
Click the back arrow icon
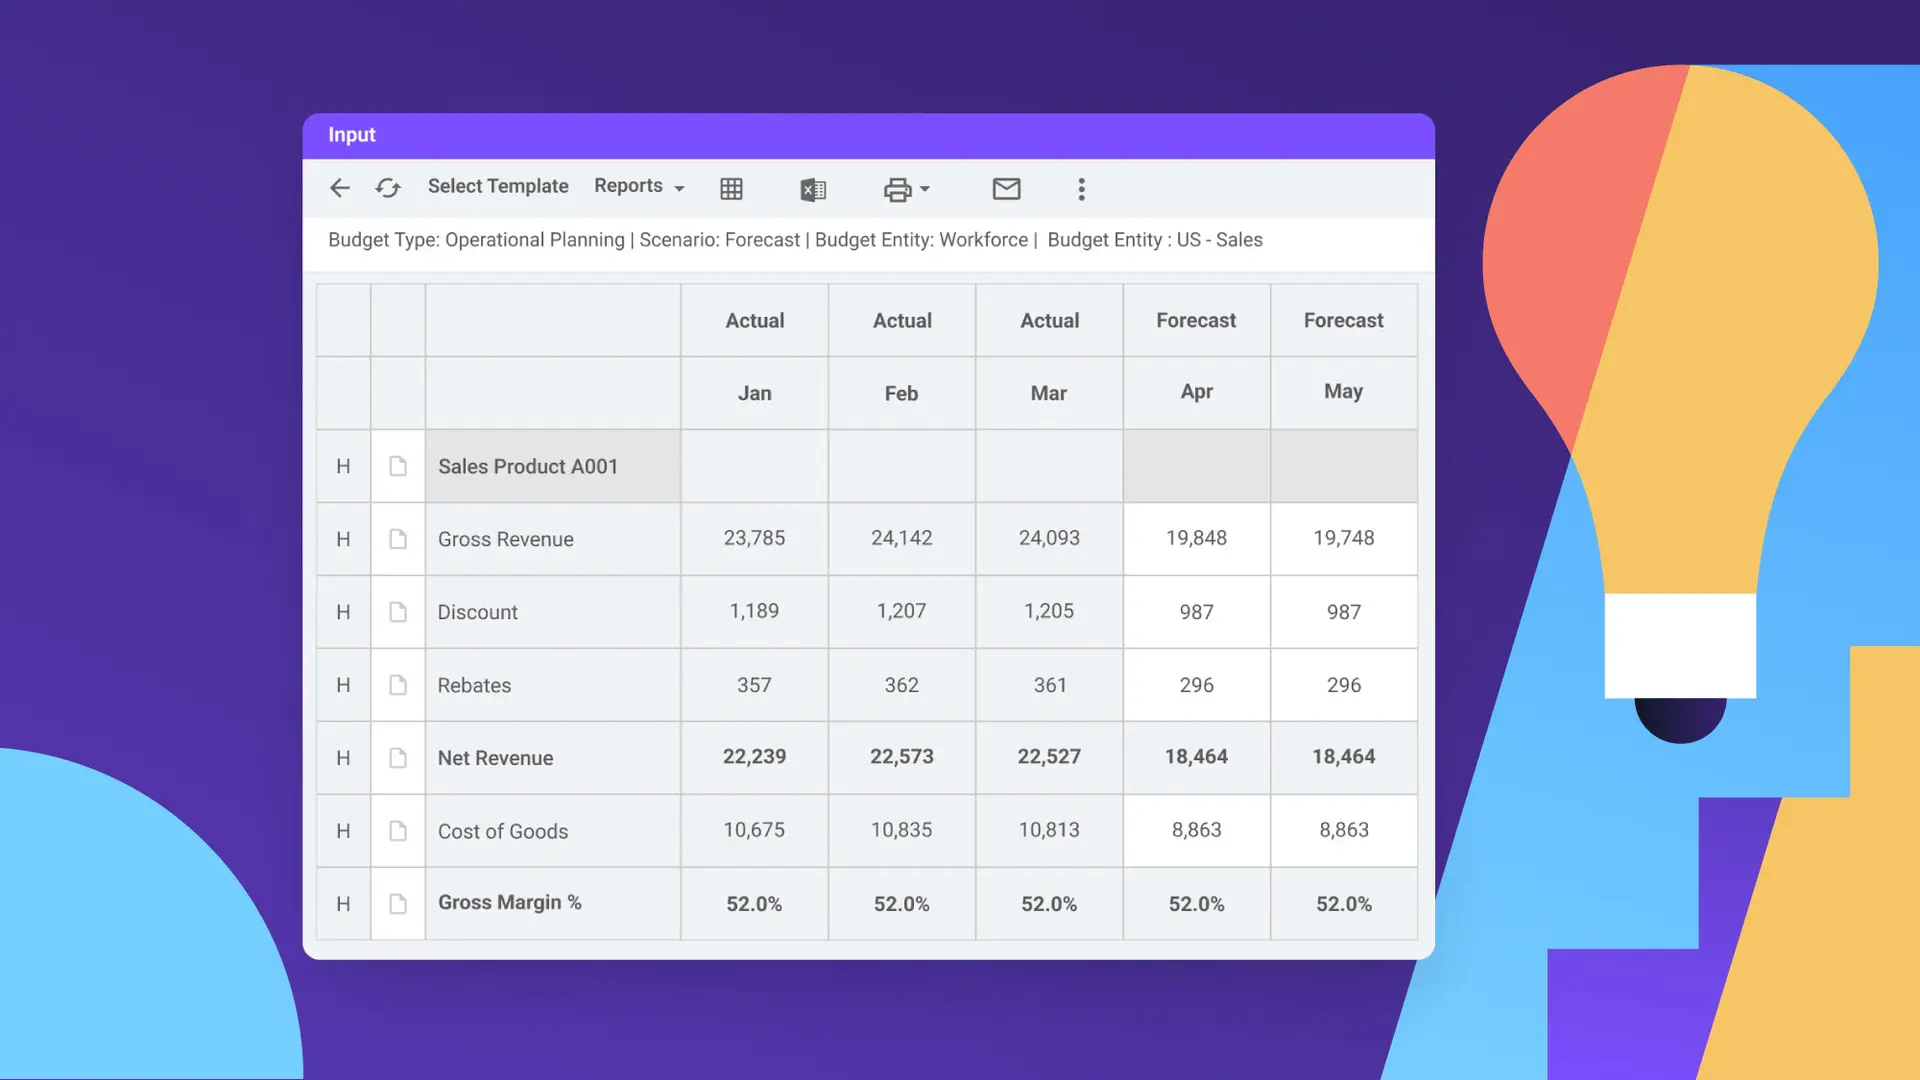[x=340, y=188]
